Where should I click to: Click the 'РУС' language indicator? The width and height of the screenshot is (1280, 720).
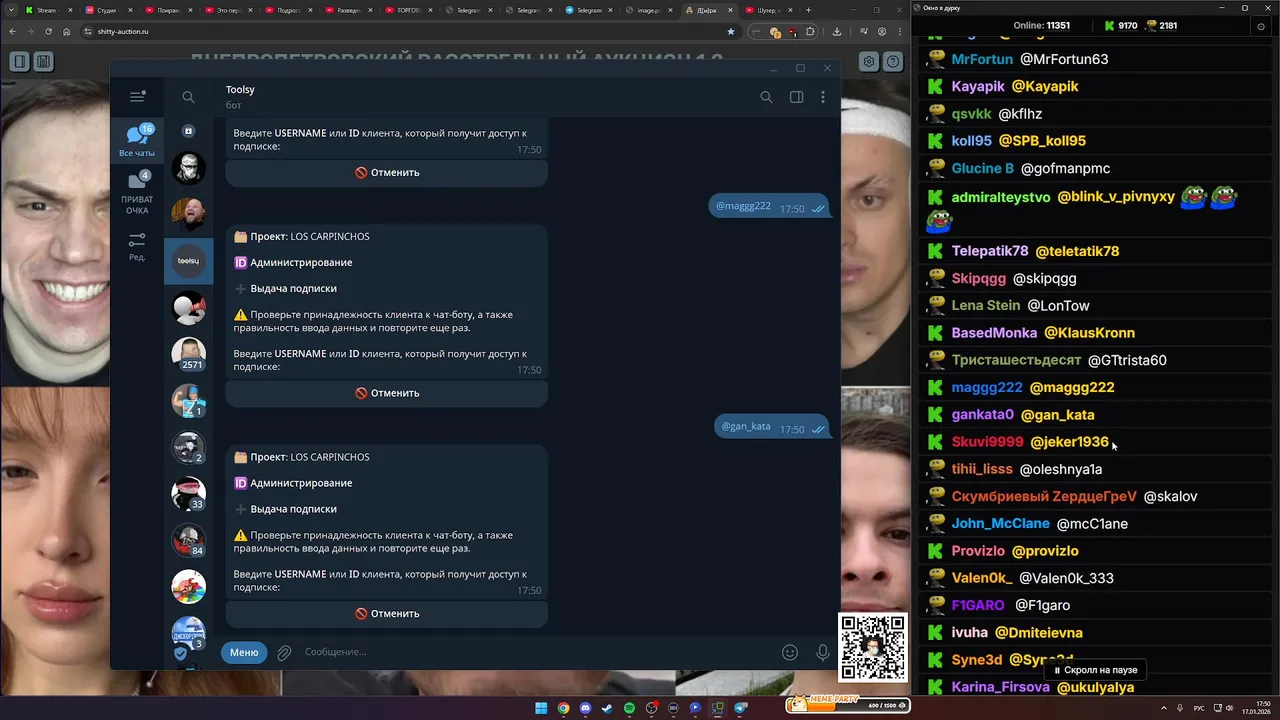coord(1199,708)
